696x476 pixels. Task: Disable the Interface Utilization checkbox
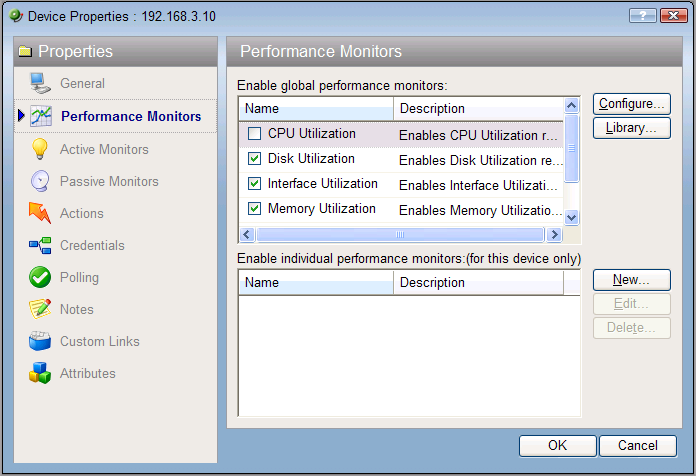pyautogui.click(x=254, y=184)
